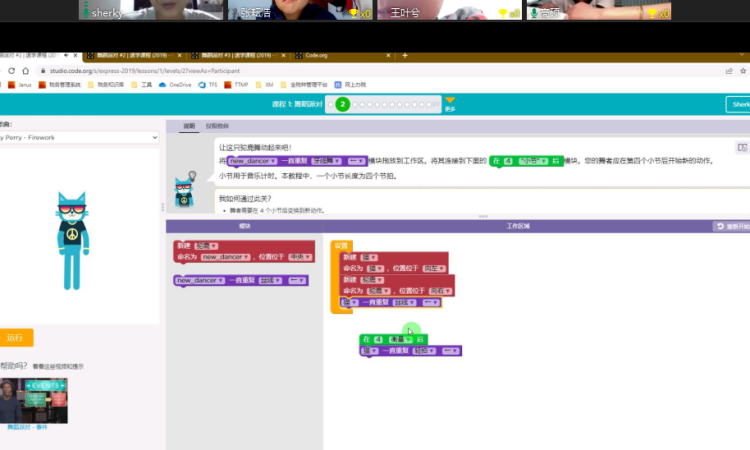Viewport: 750px width, 450px height.
Task: Click the share icon in address bar
Action: point(729,71)
